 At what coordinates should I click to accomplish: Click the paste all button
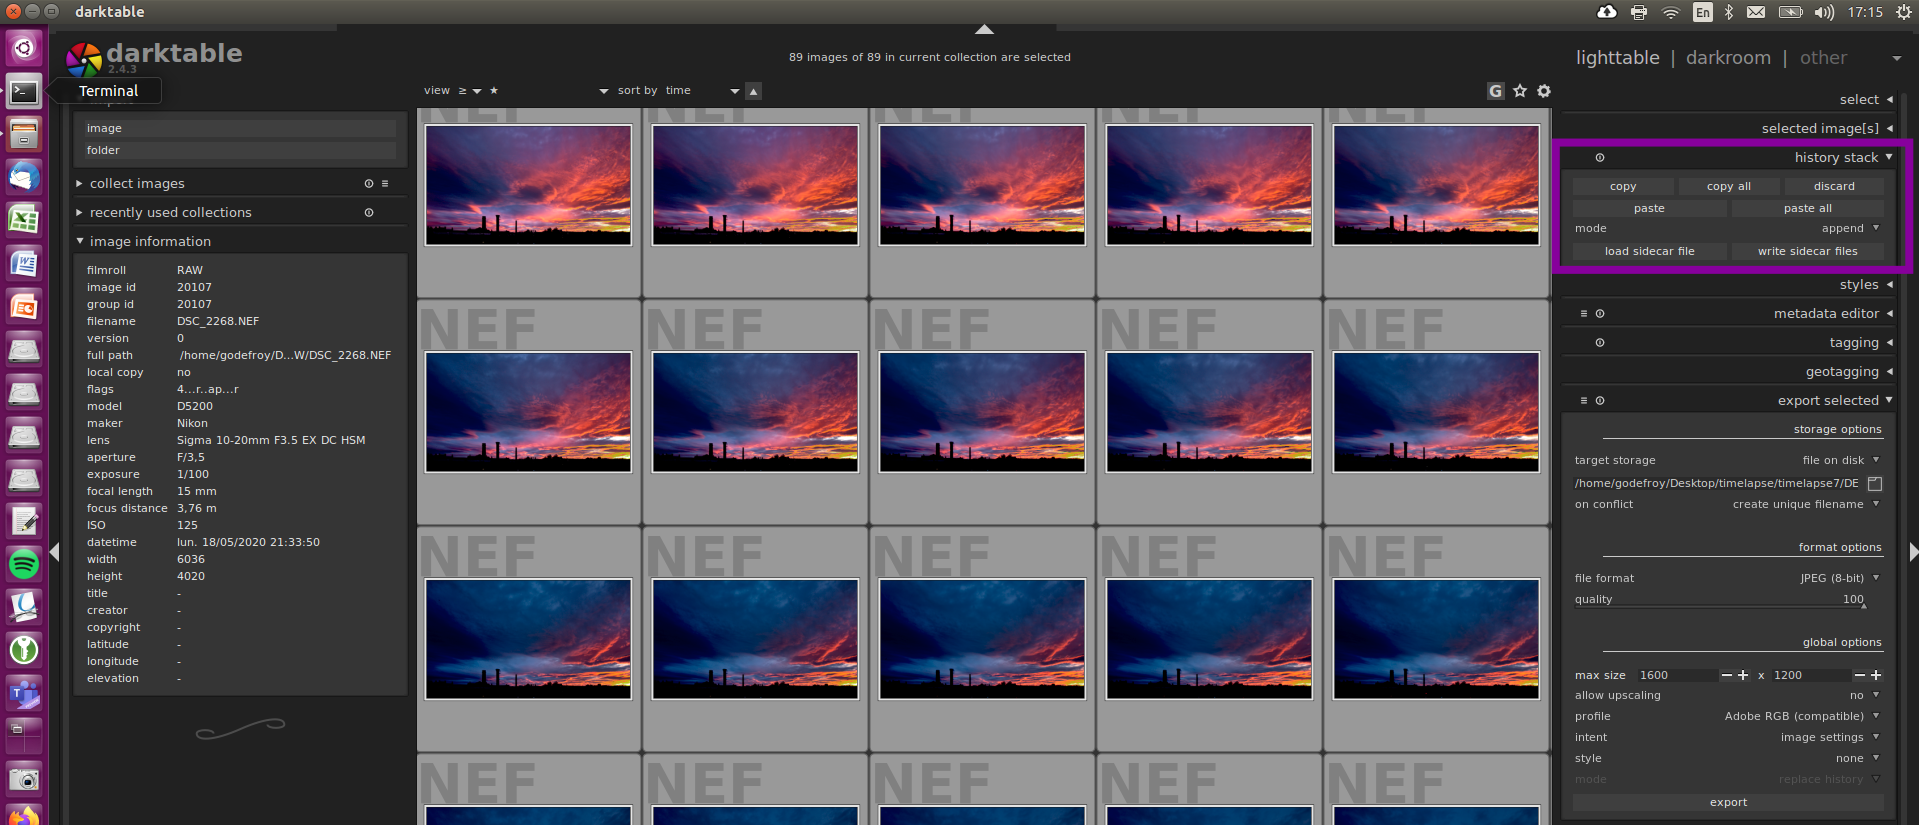[1807, 209]
